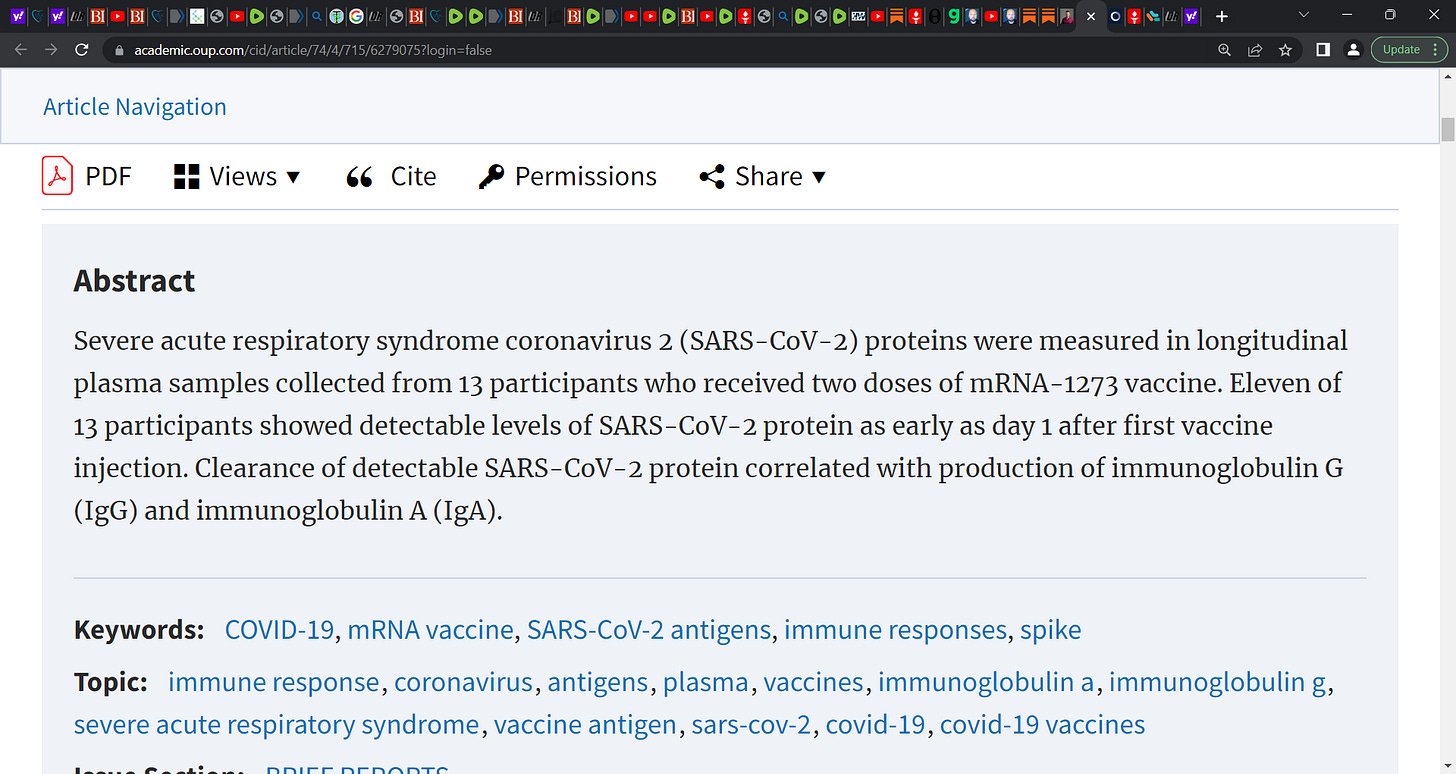The height and width of the screenshot is (774, 1456).
Task: Share this page using the address bar icon
Action: [x=1255, y=49]
